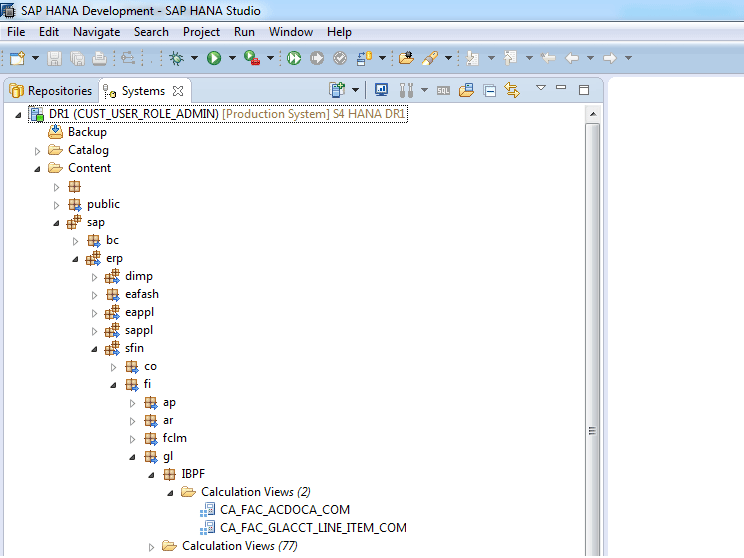Viewport: 744px width, 558px height.
Task: Collapse the erp package
Action: pos(75,259)
